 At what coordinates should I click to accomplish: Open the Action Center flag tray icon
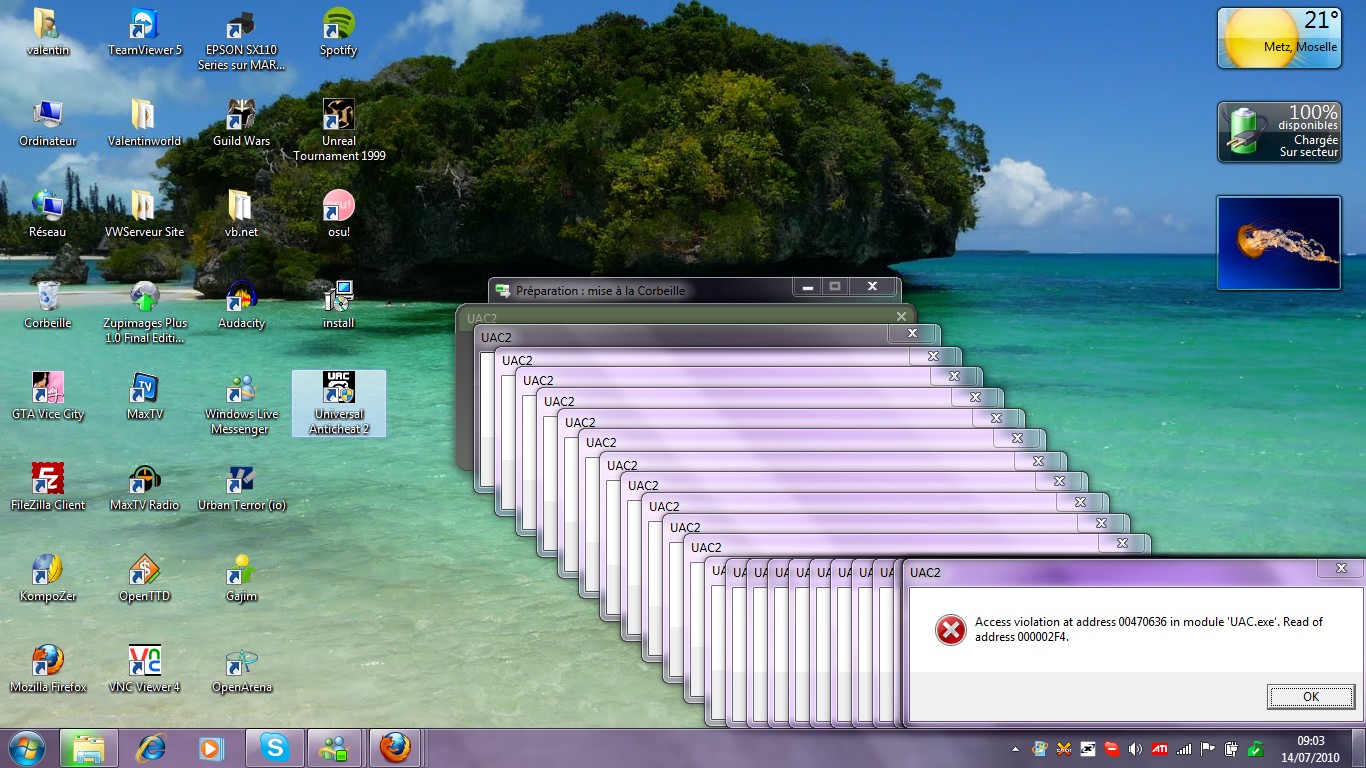(1208, 748)
